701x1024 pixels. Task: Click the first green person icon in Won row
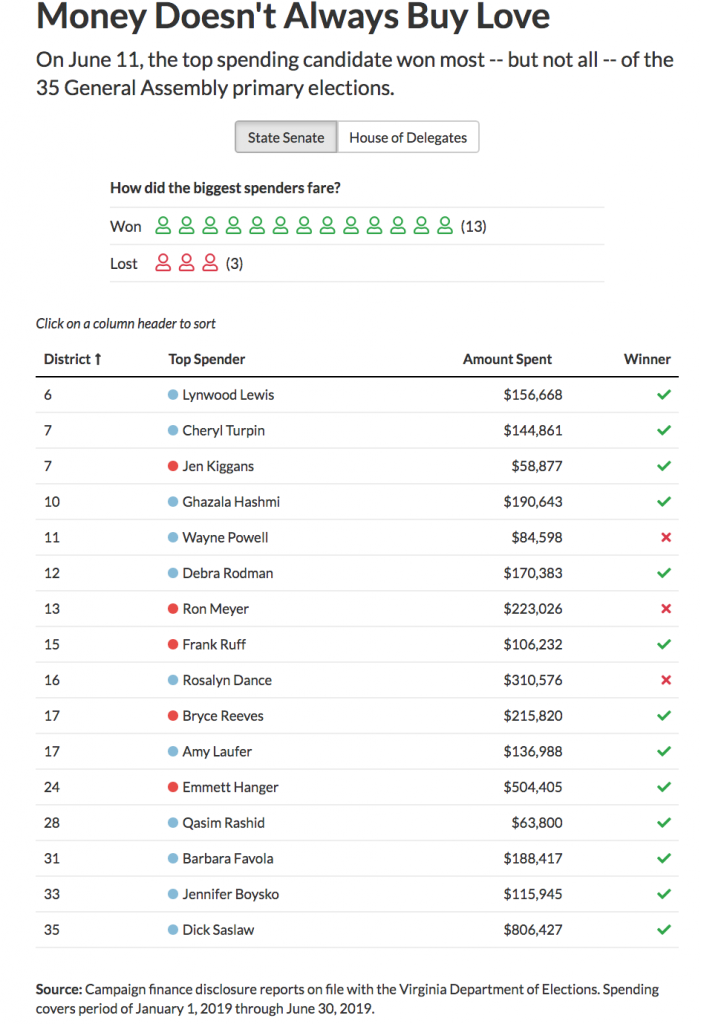tap(163, 226)
